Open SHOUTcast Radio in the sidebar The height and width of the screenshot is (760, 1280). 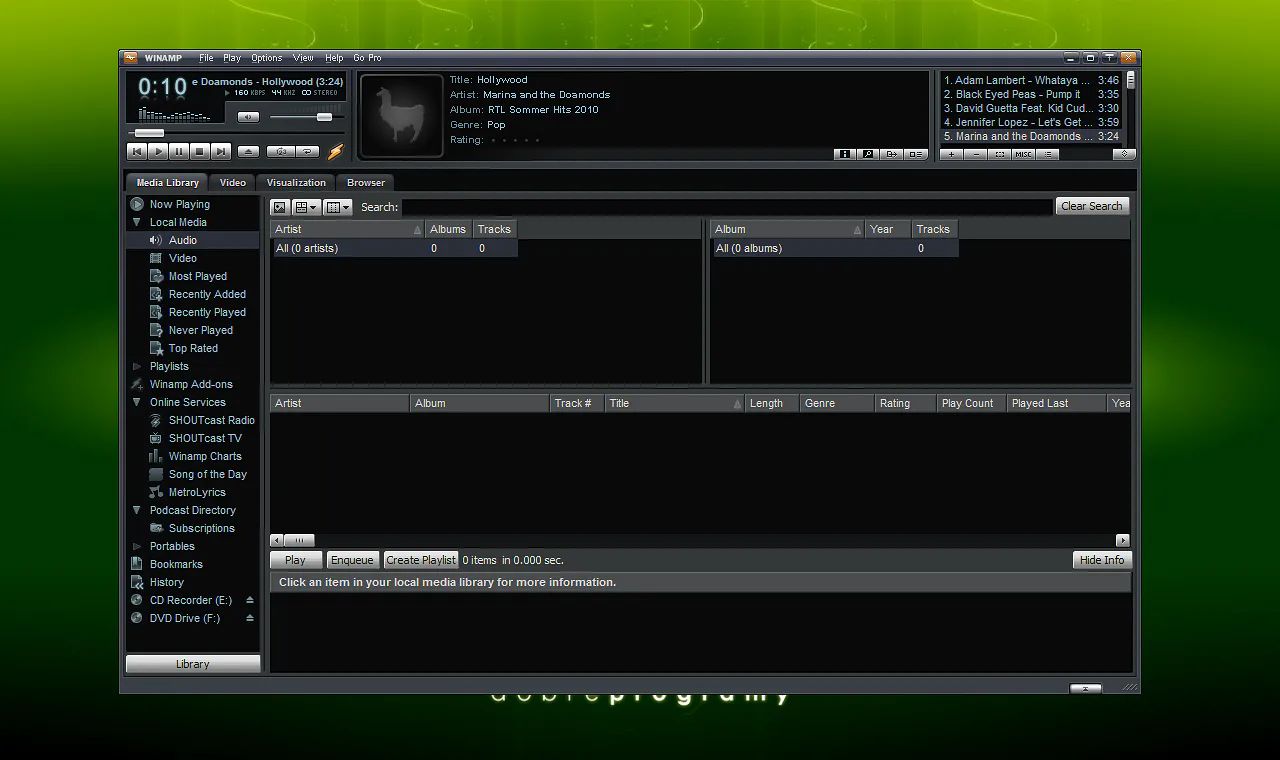pos(210,420)
